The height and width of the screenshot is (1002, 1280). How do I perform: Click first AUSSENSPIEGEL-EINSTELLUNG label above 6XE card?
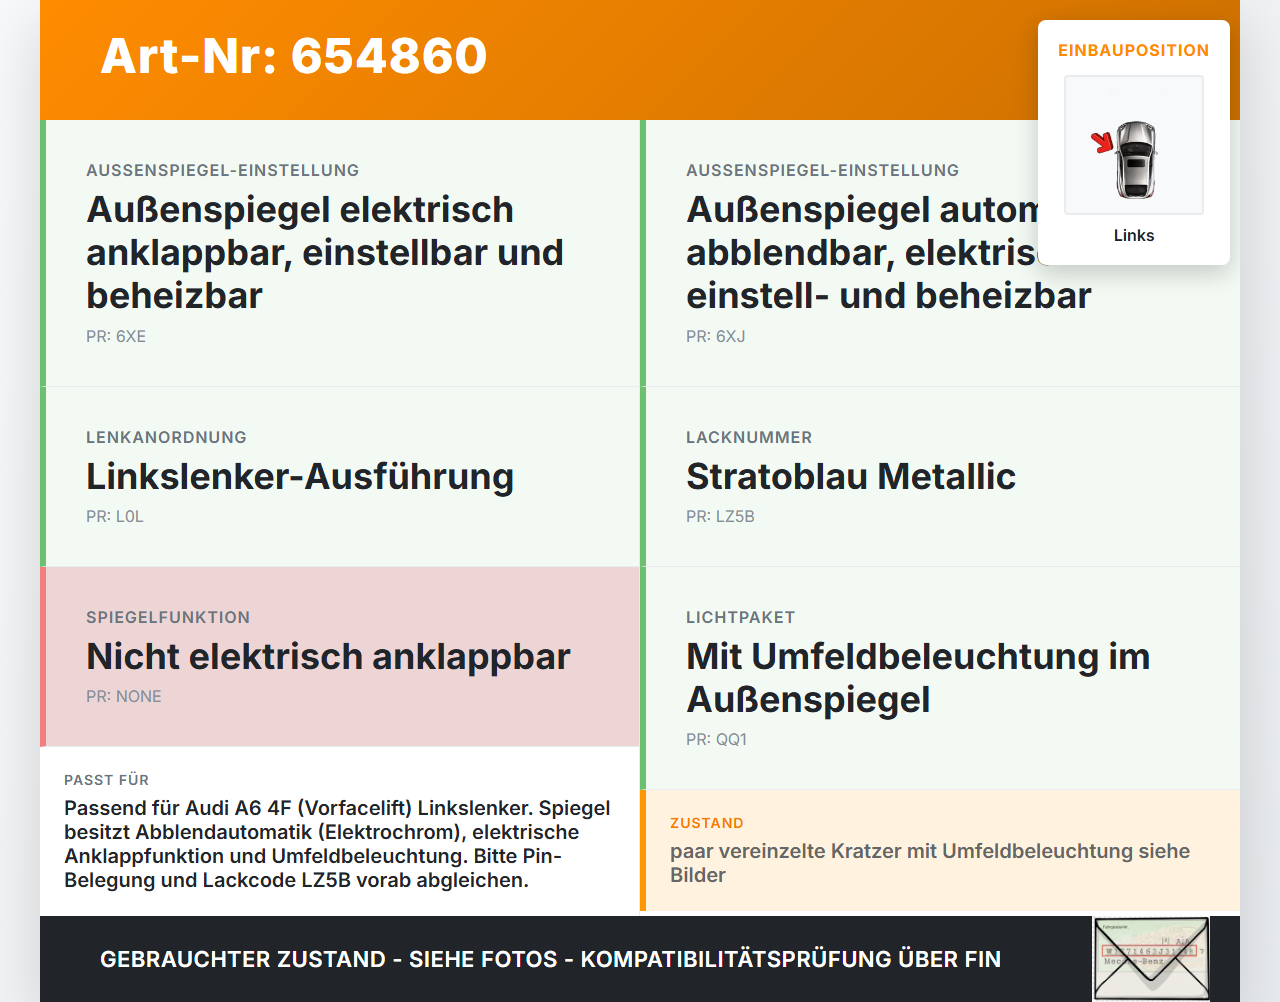pyautogui.click(x=223, y=170)
